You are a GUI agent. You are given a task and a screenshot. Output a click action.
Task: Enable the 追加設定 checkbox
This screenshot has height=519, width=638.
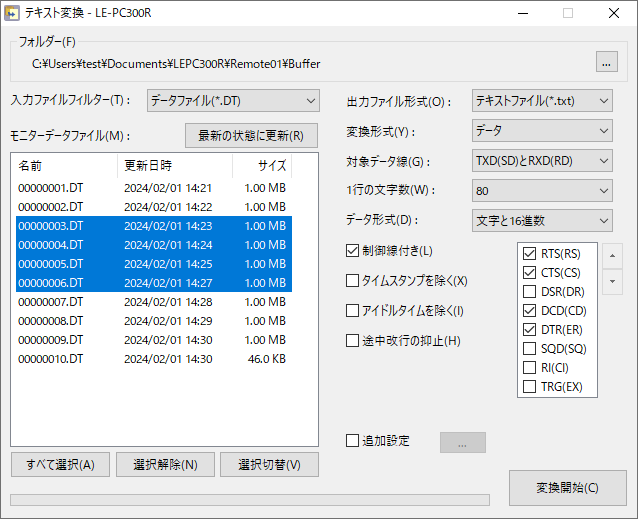(352, 440)
